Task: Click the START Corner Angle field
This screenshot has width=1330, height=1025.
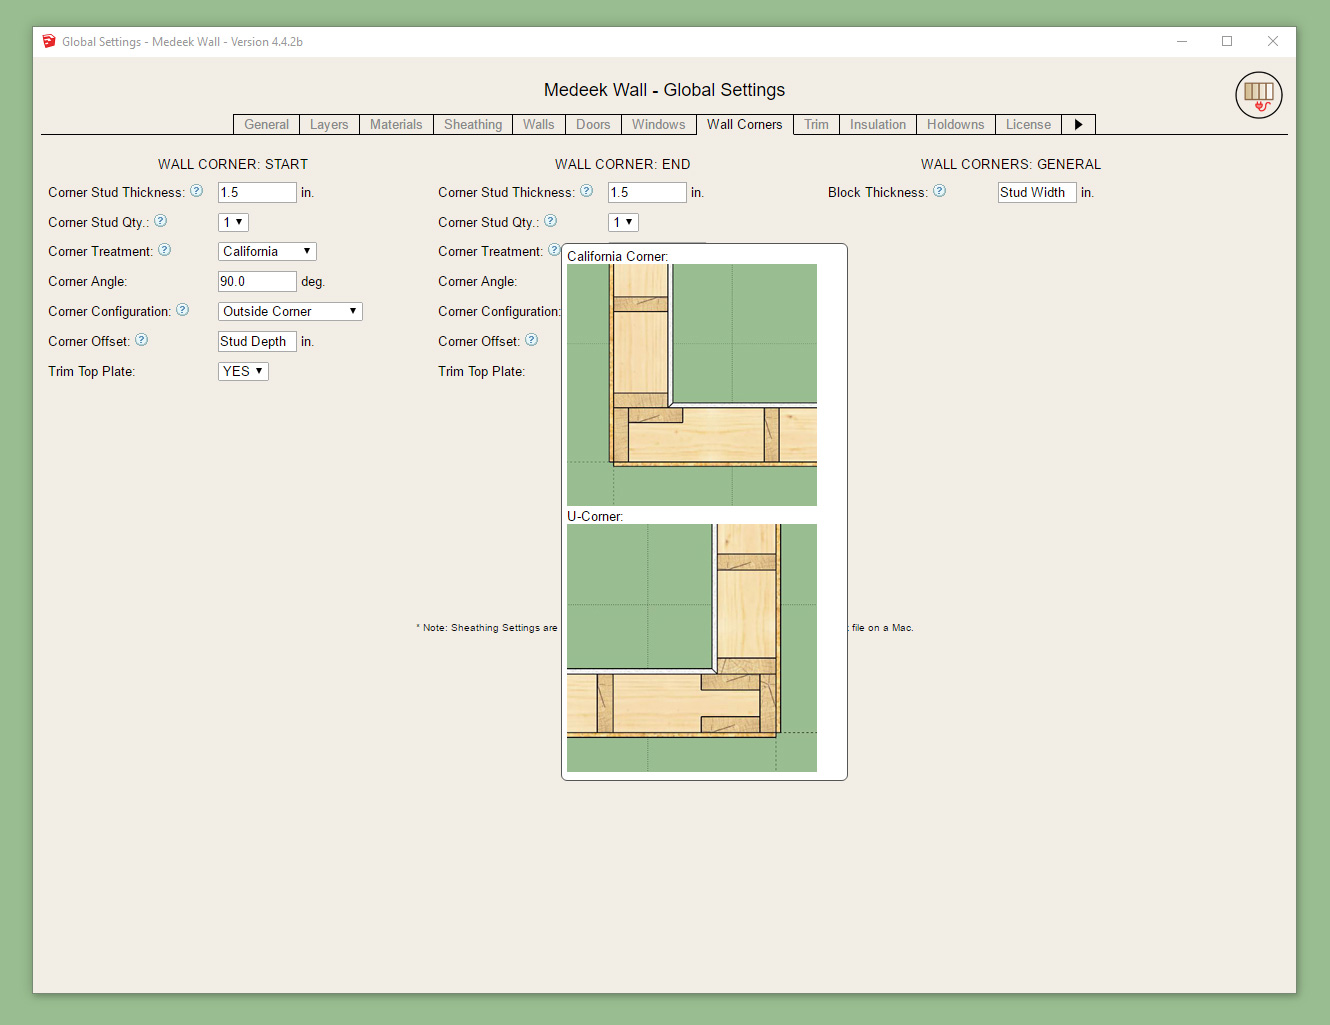Action: pyautogui.click(x=257, y=282)
